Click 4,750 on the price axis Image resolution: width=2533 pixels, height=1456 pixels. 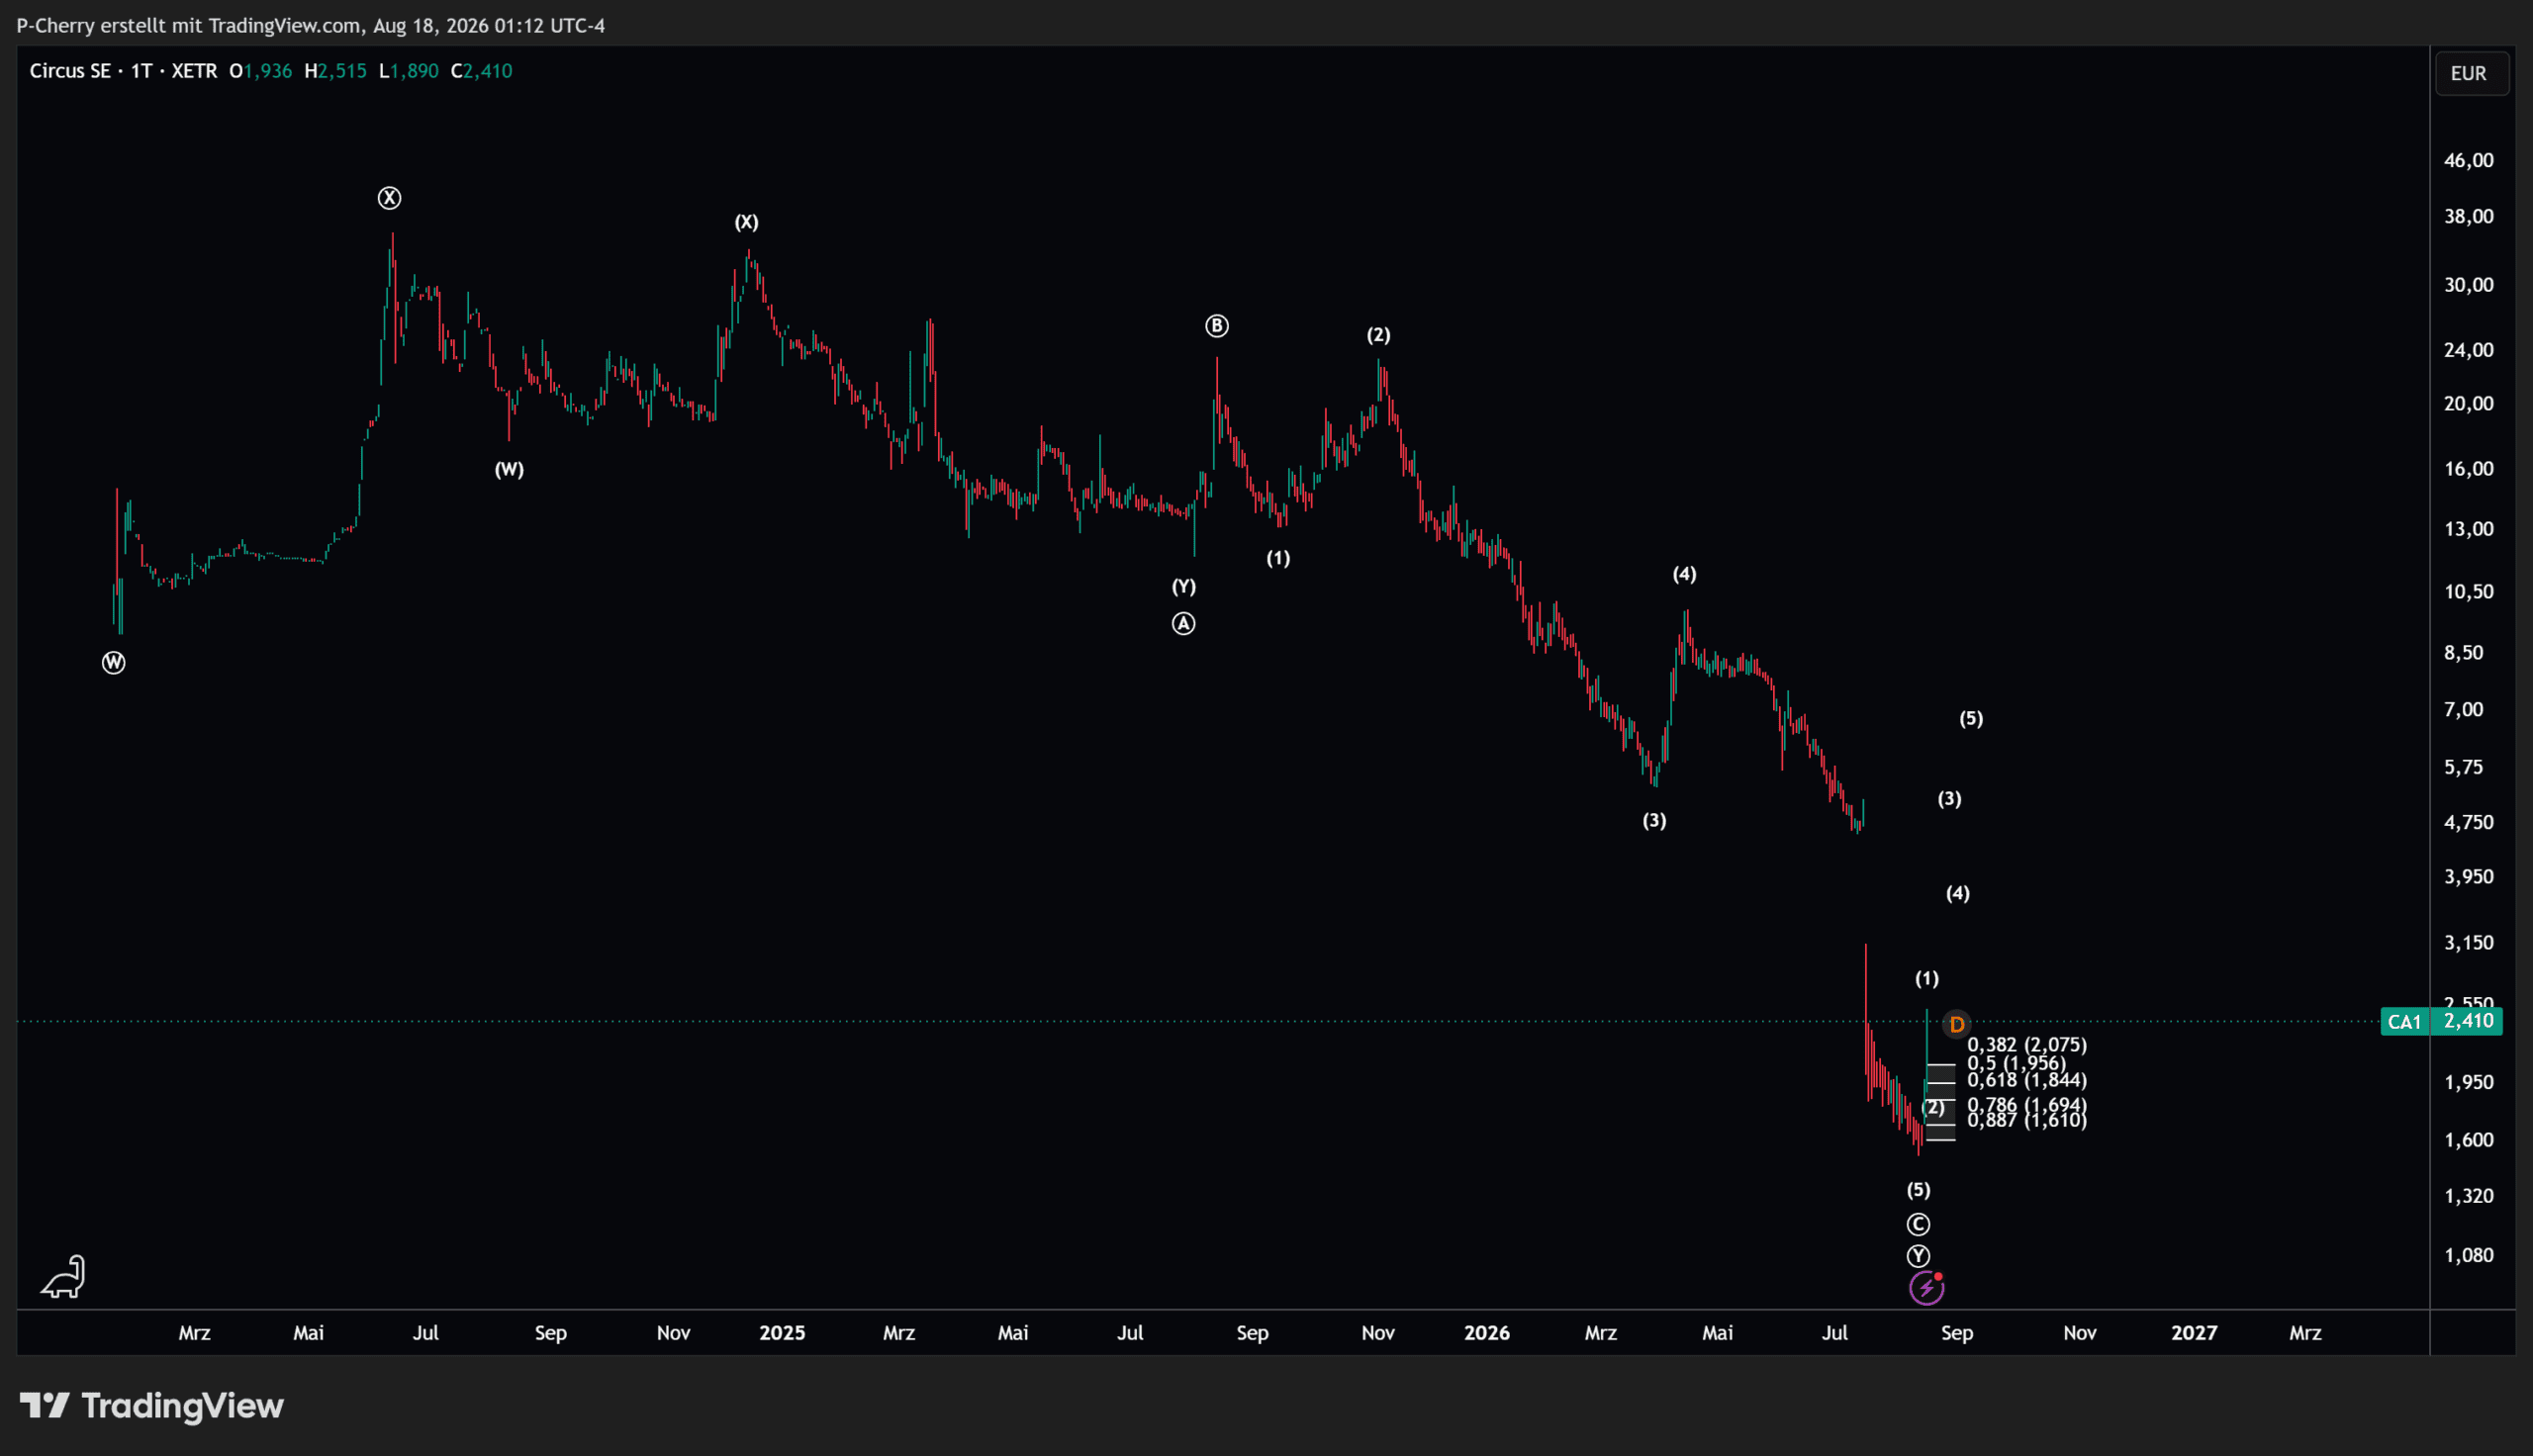click(x=2468, y=823)
